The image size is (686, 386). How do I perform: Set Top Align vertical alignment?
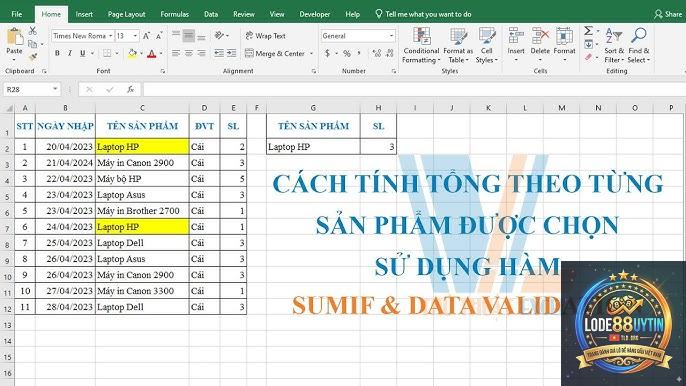tap(176, 35)
